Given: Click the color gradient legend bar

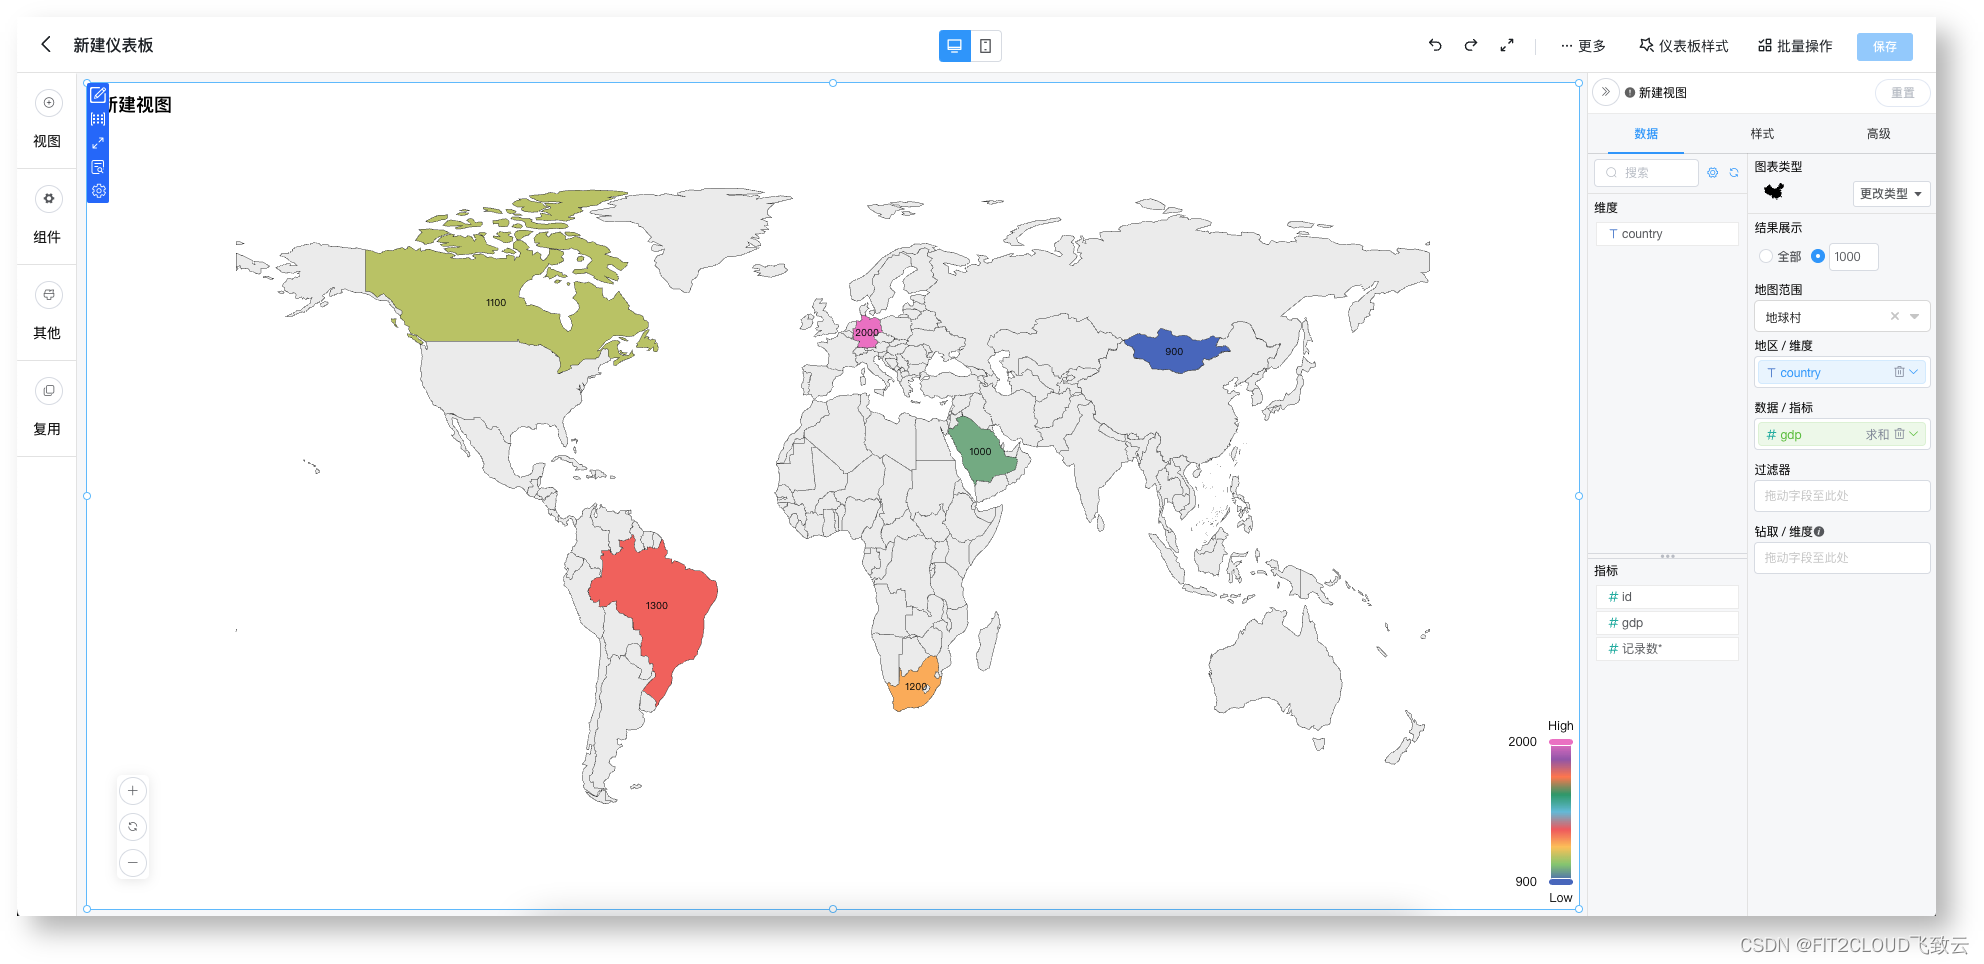Looking at the screenshot, I should click(1561, 812).
